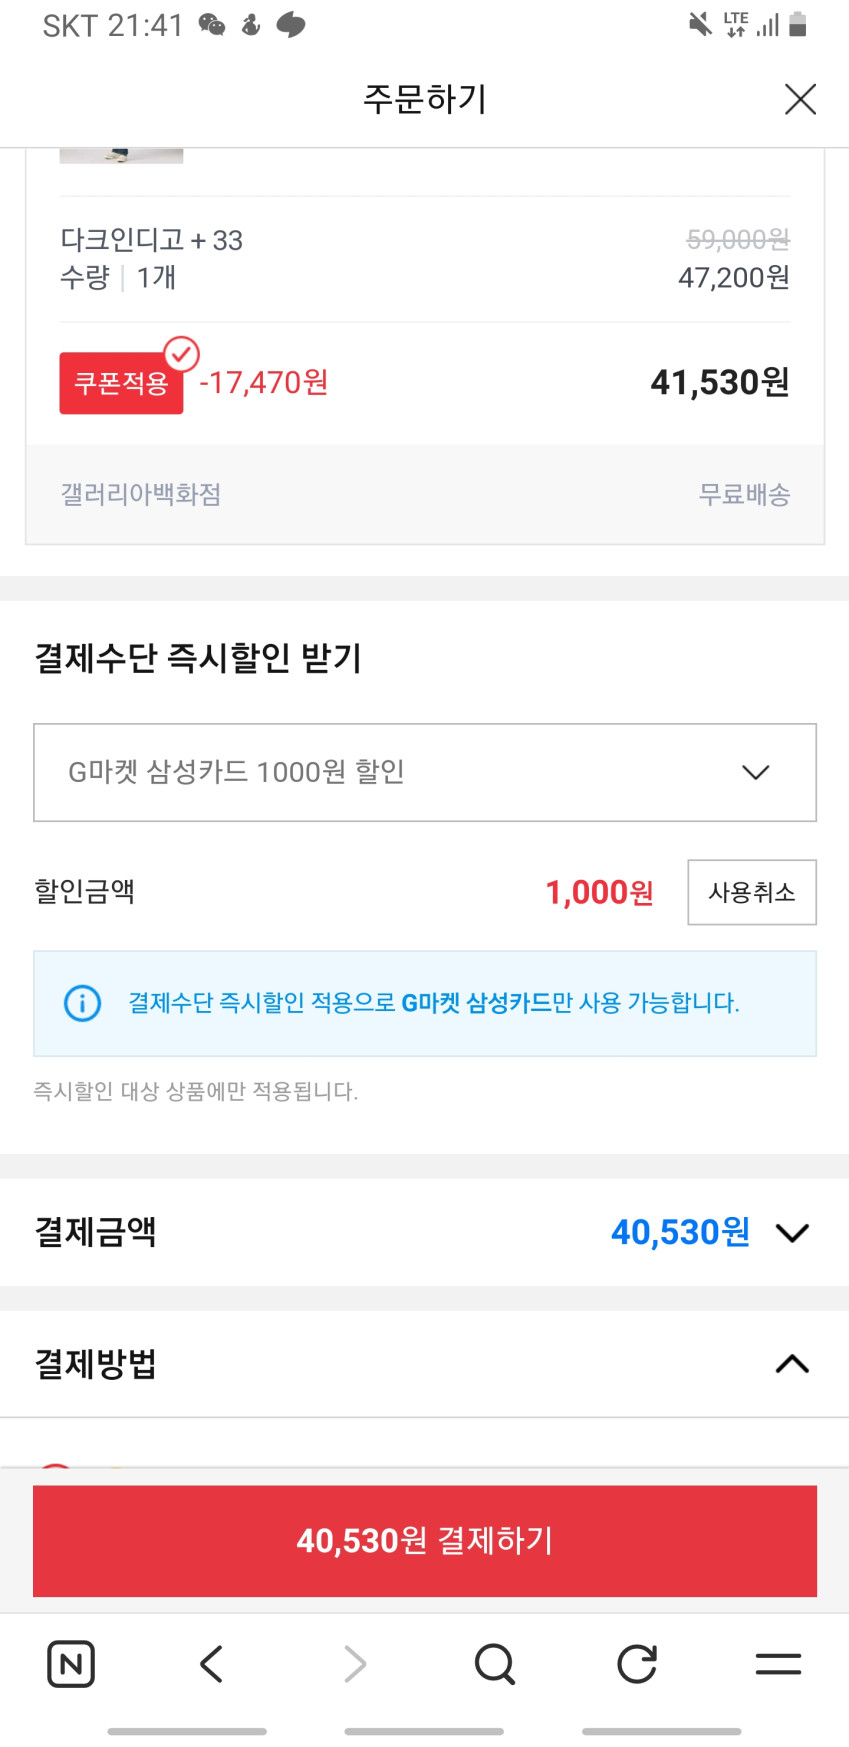The image size is (849, 1747).
Task: Cancel the discount with 사용취소
Action: (x=751, y=892)
